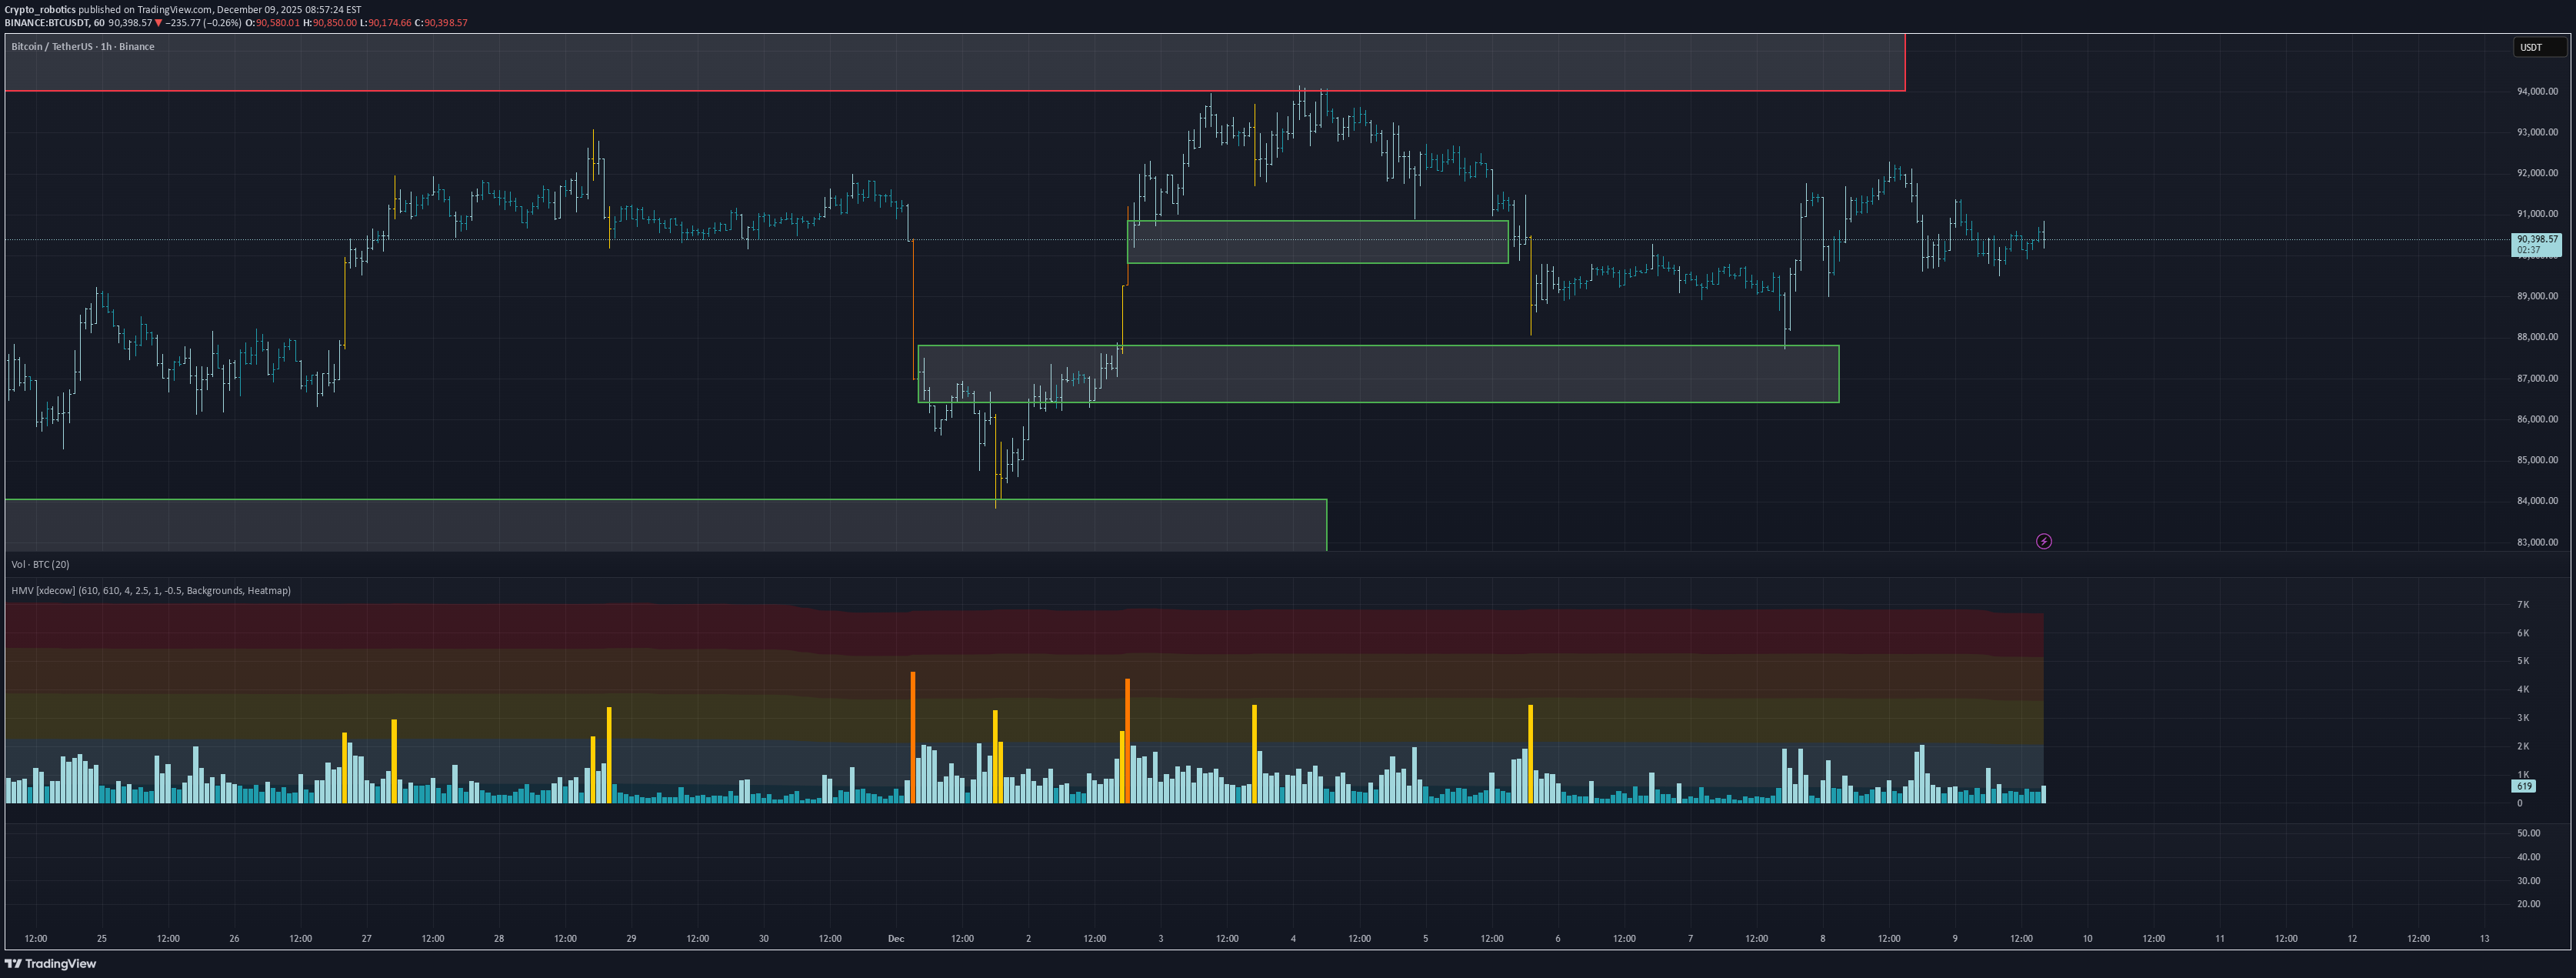Click the red down-triangle beside the price change

point(156,22)
